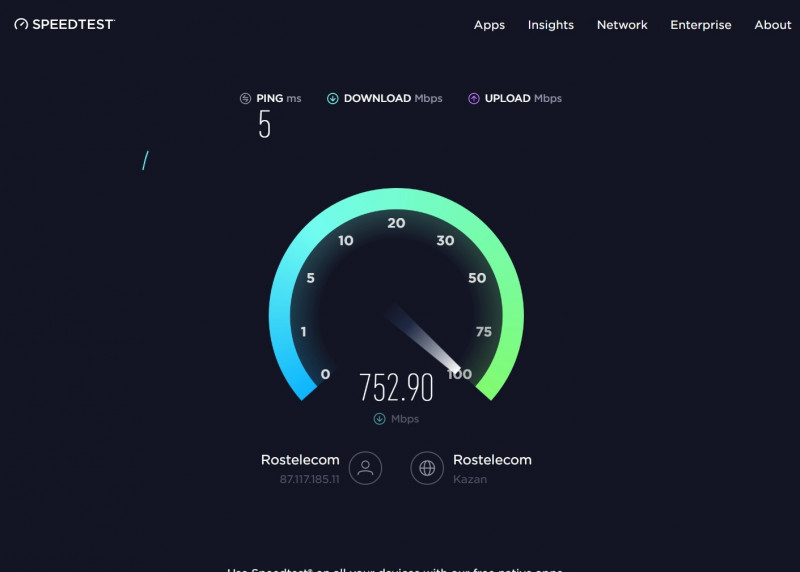Click the download arrow icon beside DOWNLOAD
Image resolution: width=800 pixels, height=572 pixels.
[333, 98]
